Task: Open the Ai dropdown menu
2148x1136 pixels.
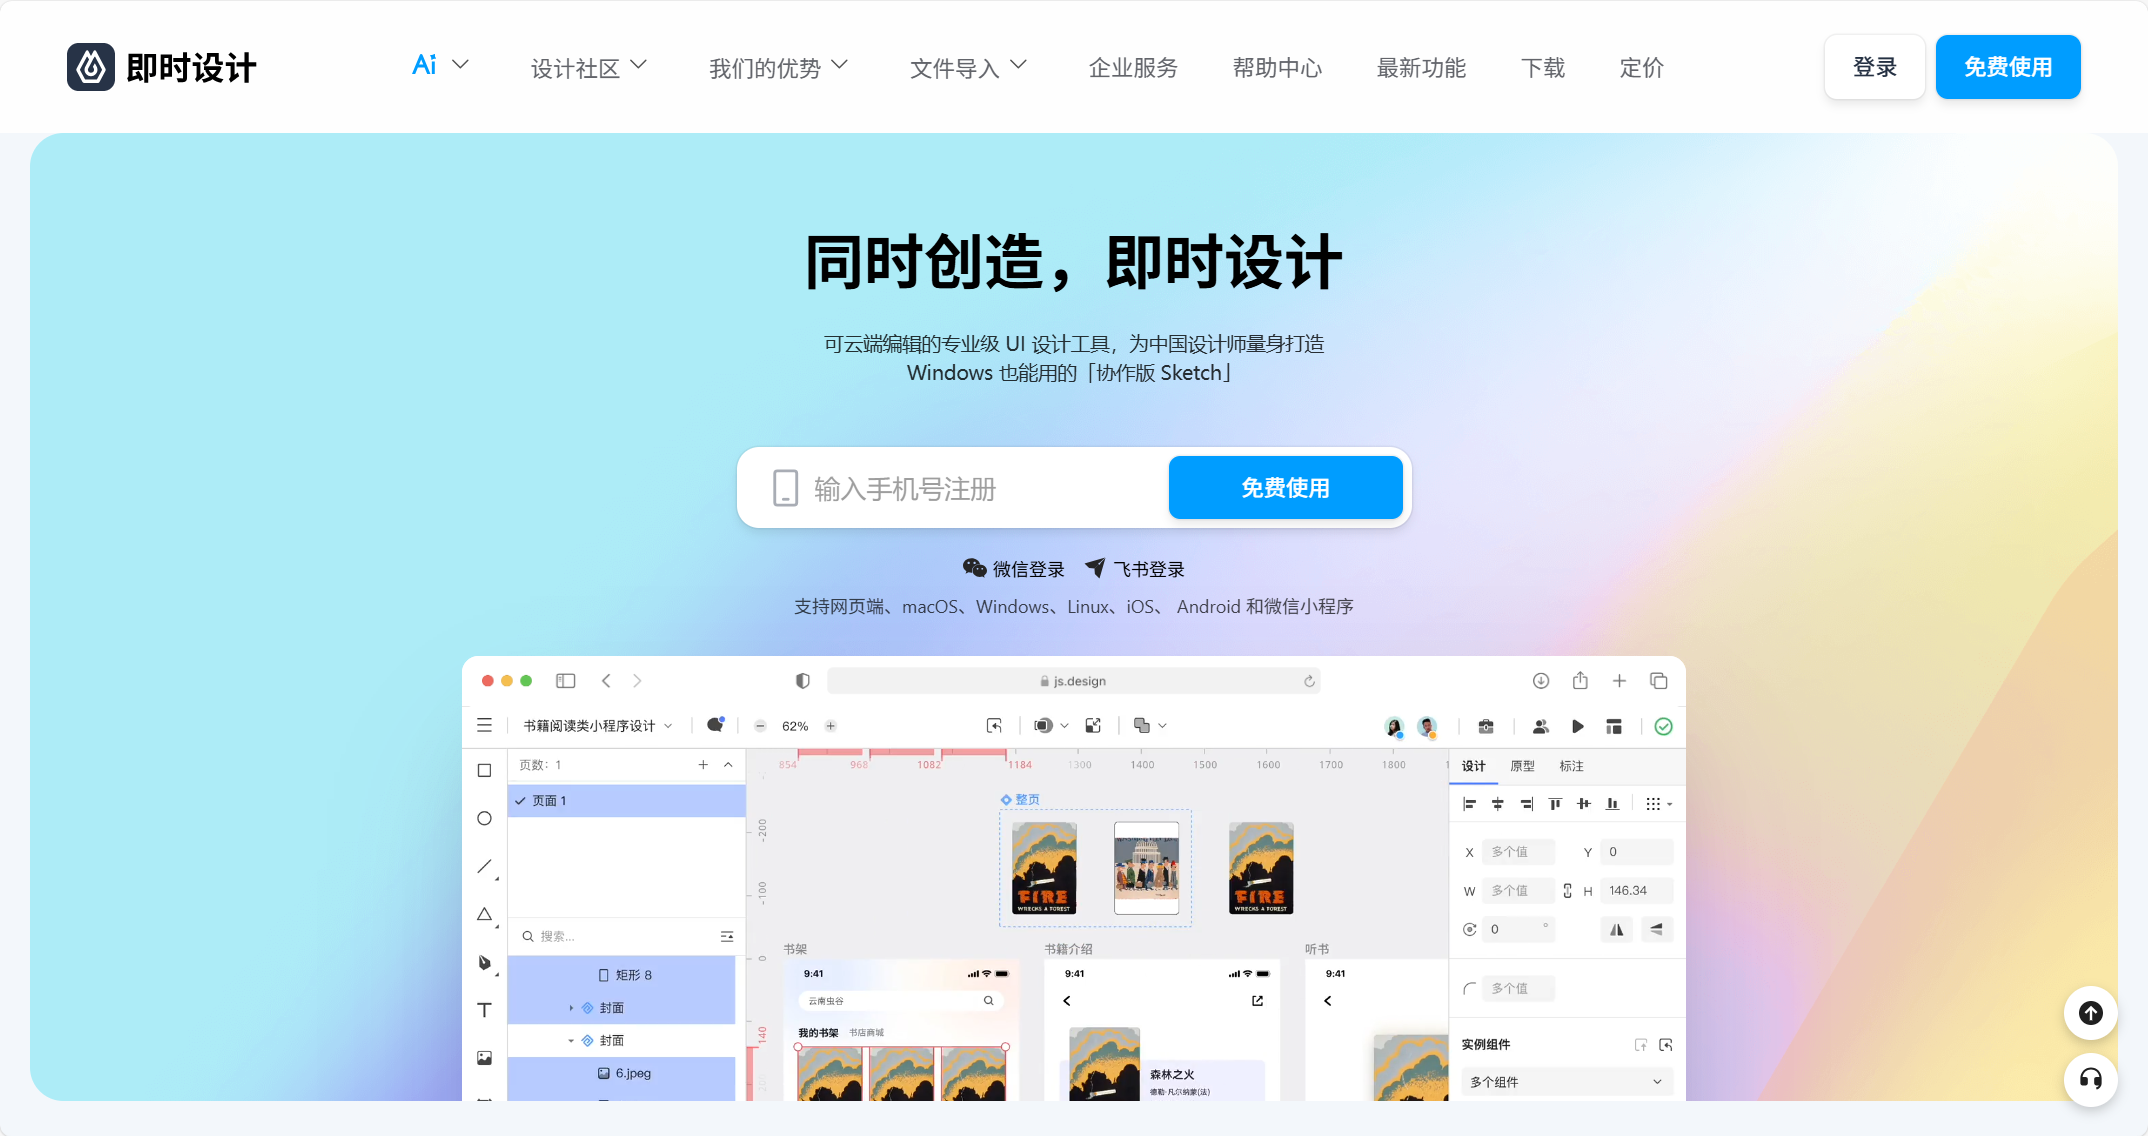Action: point(440,66)
